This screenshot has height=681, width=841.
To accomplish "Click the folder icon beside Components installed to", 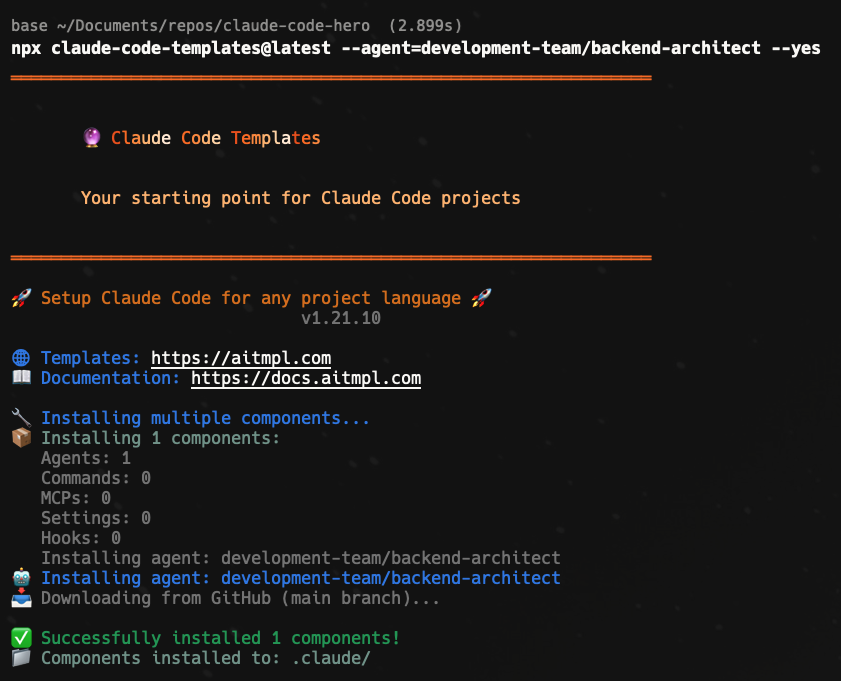I will click(21, 657).
